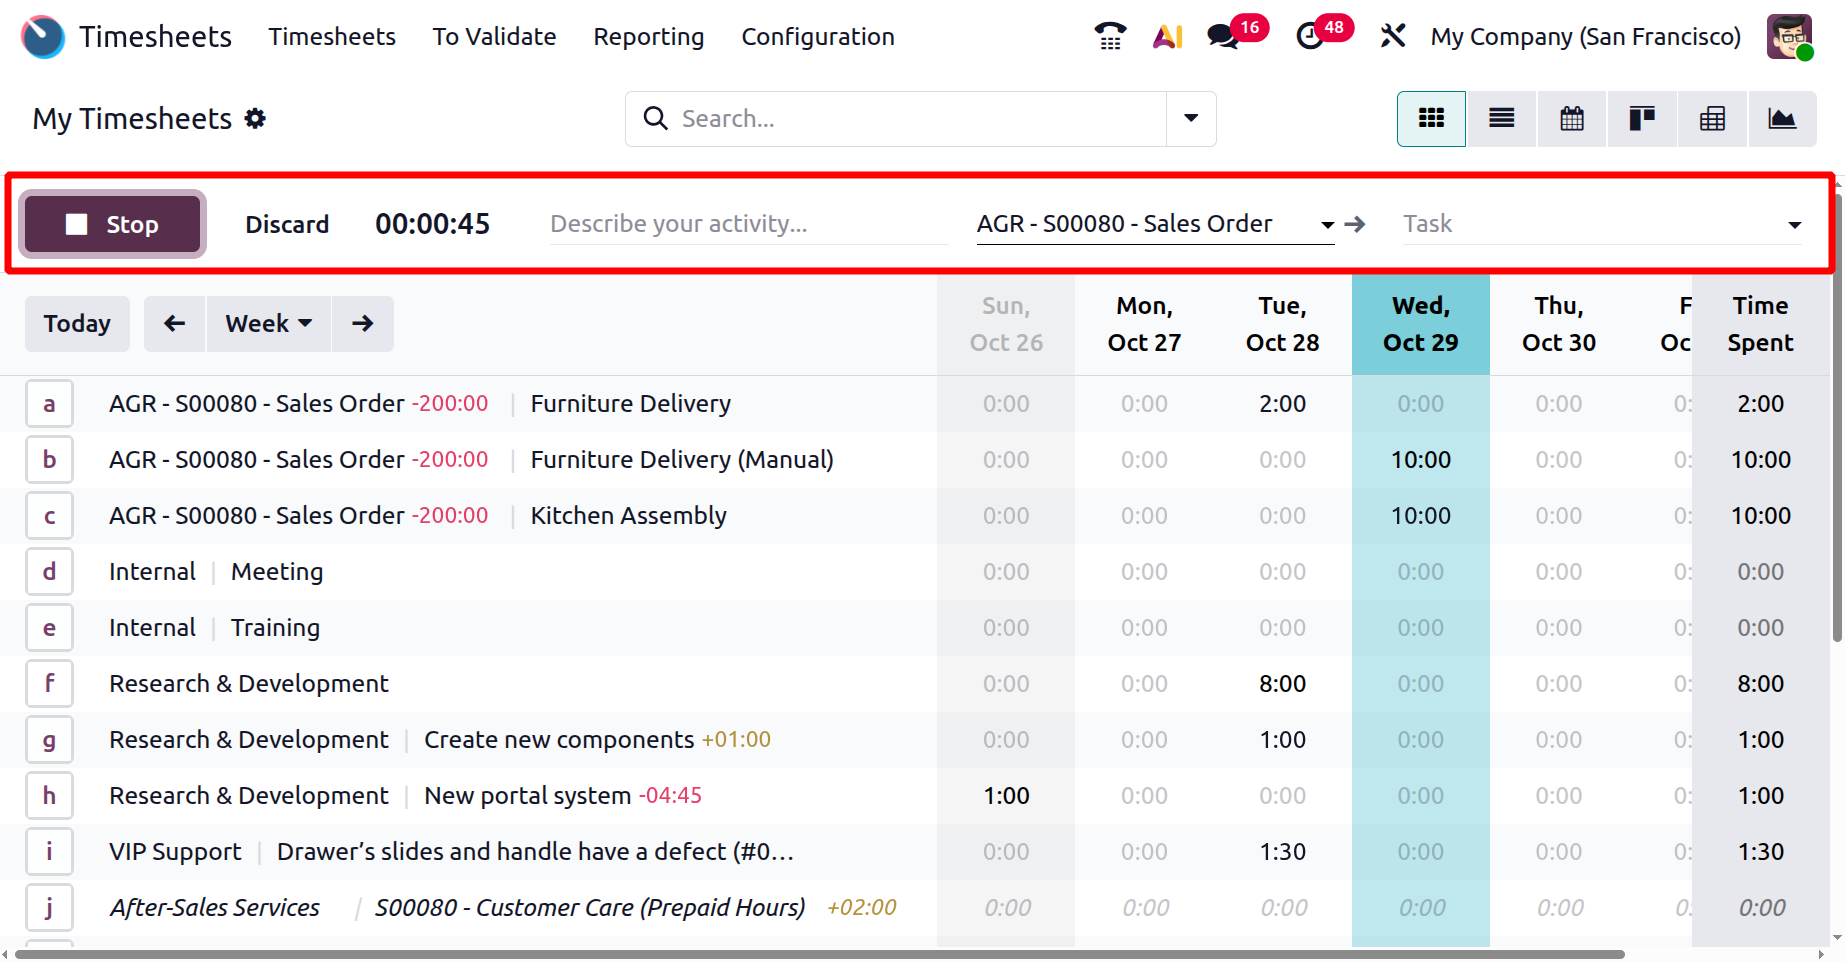The width and height of the screenshot is (1845, 962).
Task: Discard the current timer entry
Action: pos(287,225)
